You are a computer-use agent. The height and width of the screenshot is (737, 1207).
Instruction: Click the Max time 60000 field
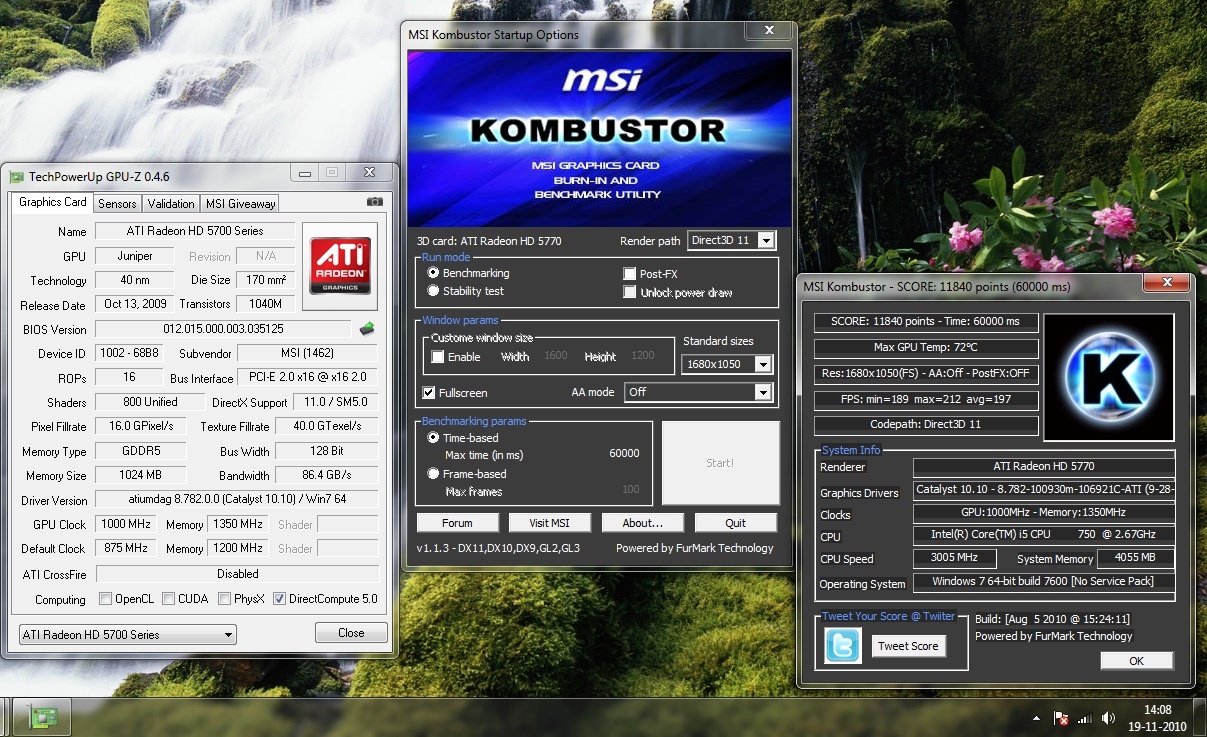click(x=624, y=454)
